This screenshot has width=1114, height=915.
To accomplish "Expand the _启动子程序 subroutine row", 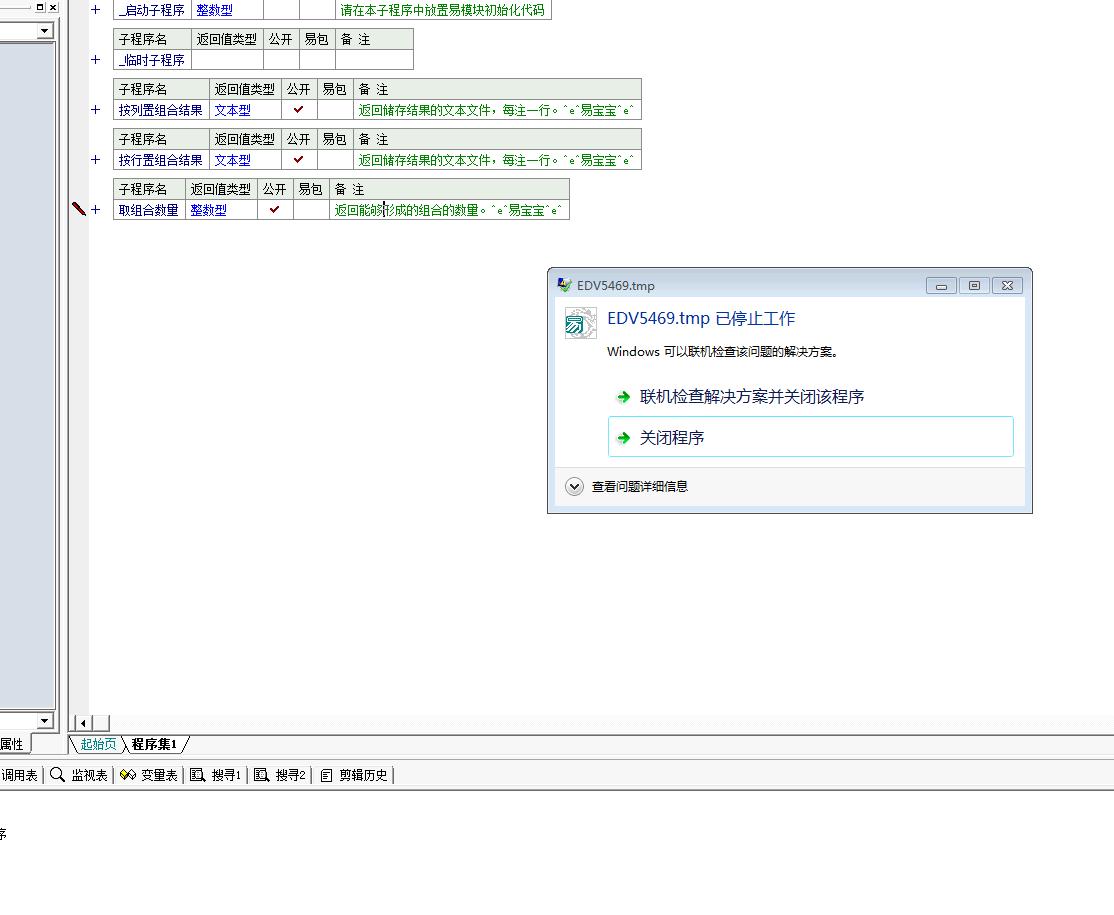I will [x=95, y=10].
